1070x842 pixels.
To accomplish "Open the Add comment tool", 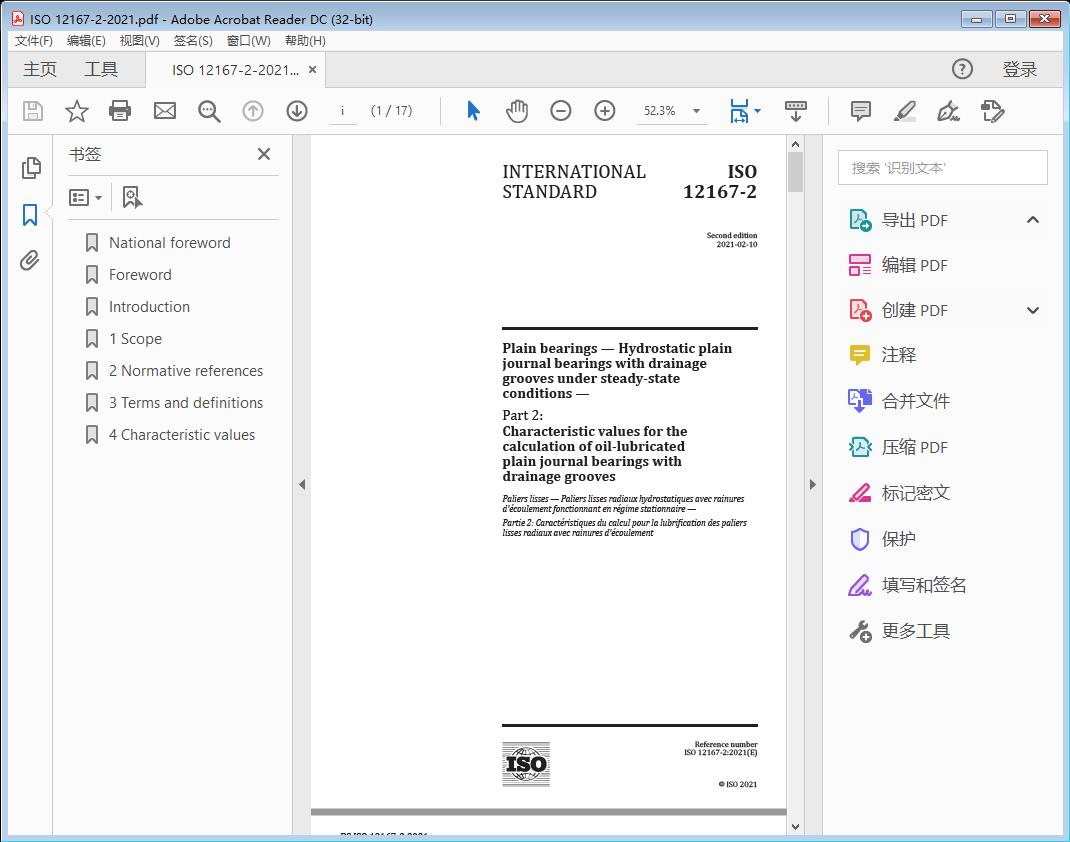I will pos(860,111).
